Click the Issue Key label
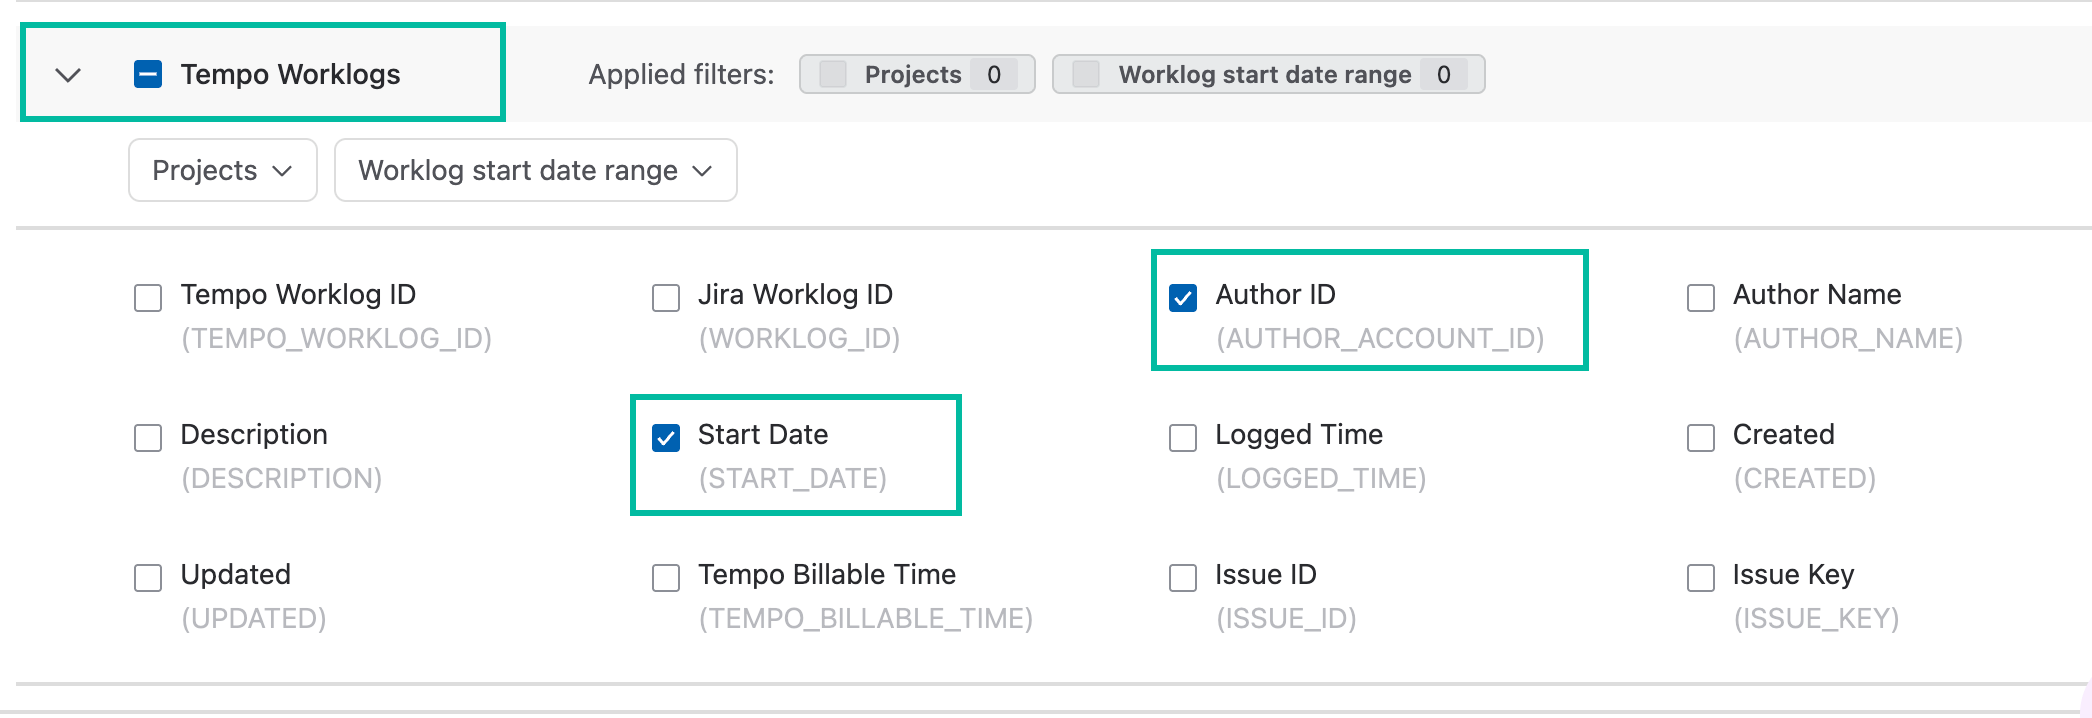 (x=1793, y=574)
